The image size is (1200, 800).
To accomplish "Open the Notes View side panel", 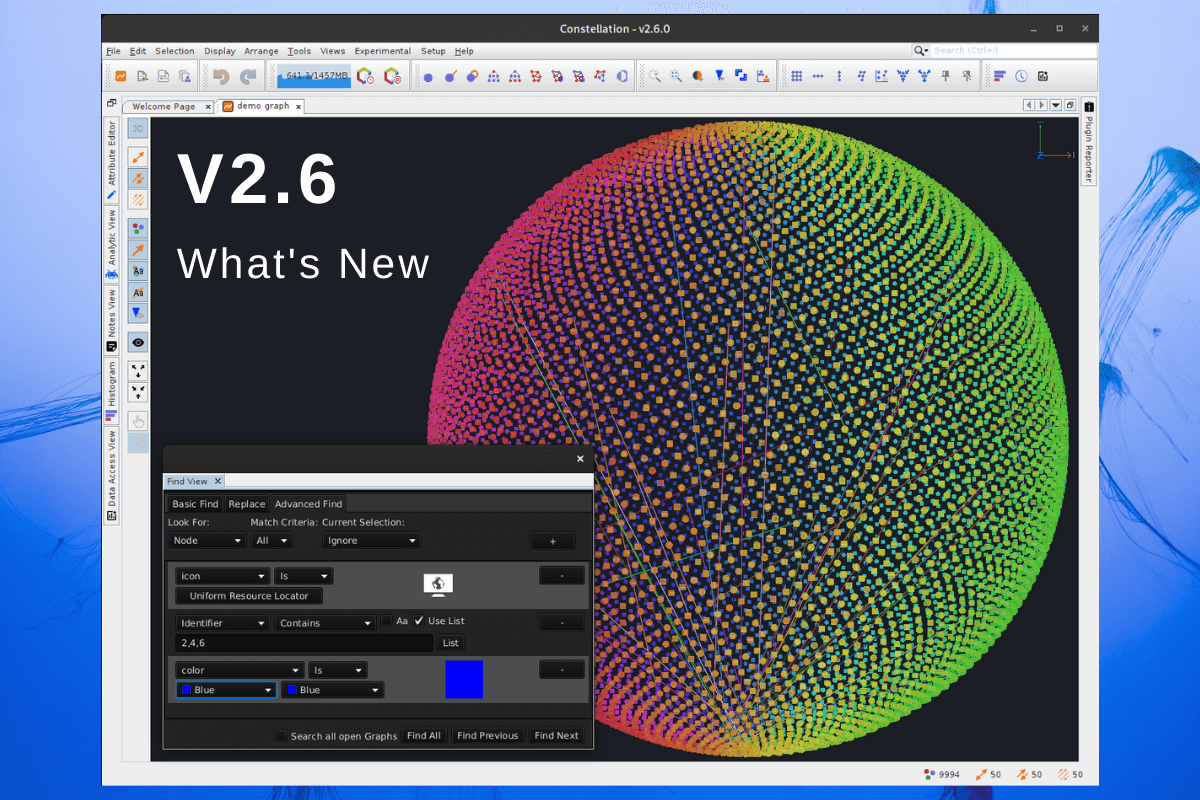I will (x=112, y=320).
